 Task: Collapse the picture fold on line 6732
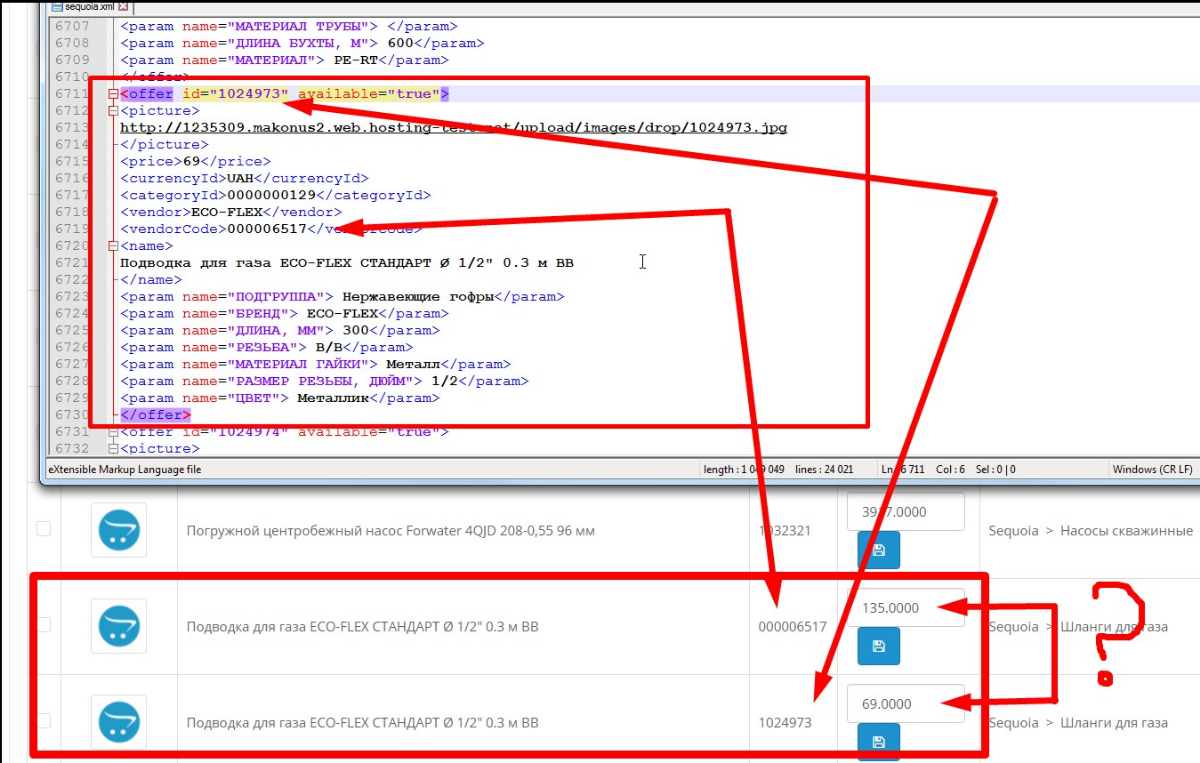(x=113, y=449)
